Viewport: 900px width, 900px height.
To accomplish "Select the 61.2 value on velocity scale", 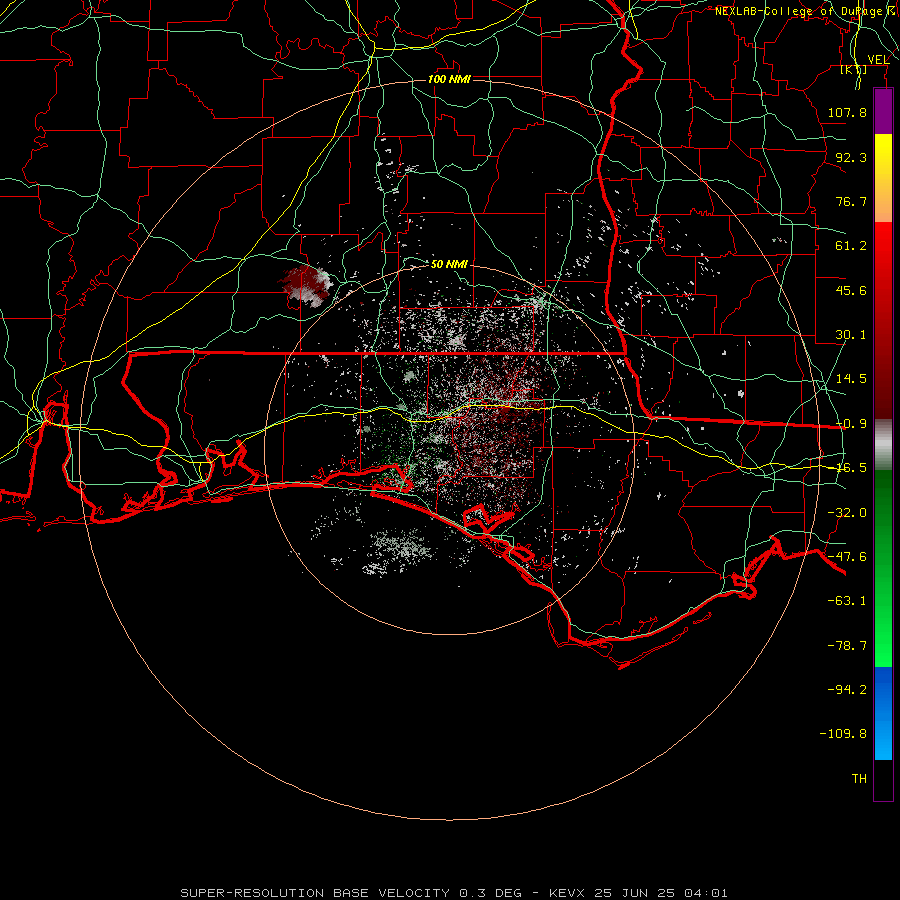I will 851,246.
